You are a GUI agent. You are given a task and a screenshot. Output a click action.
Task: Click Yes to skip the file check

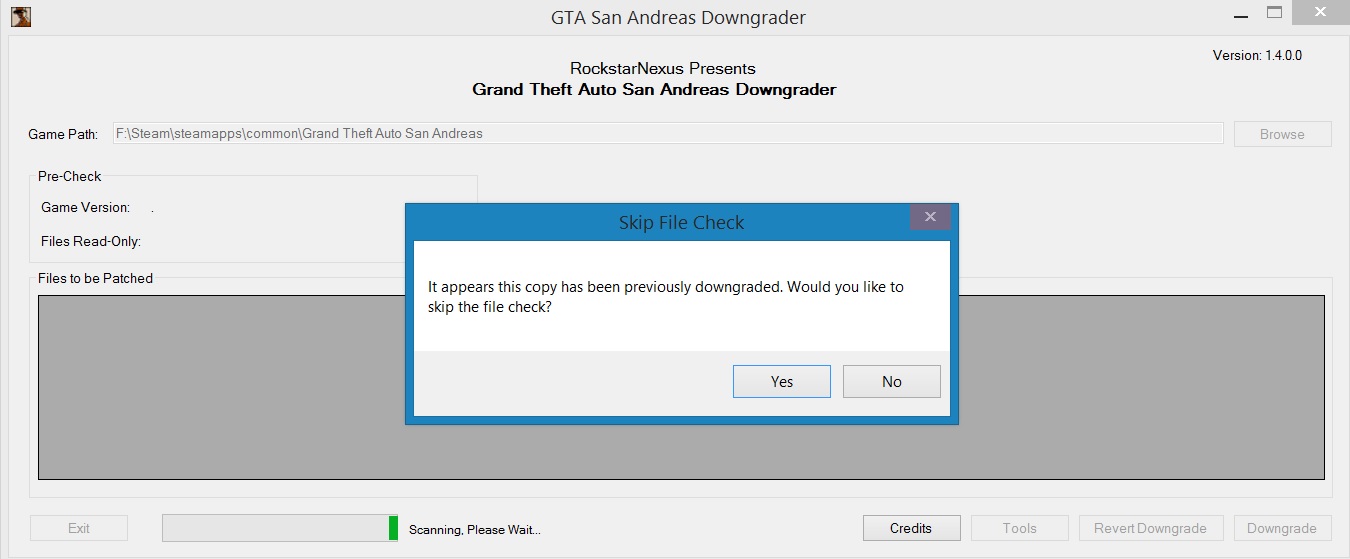click(781, 381)
